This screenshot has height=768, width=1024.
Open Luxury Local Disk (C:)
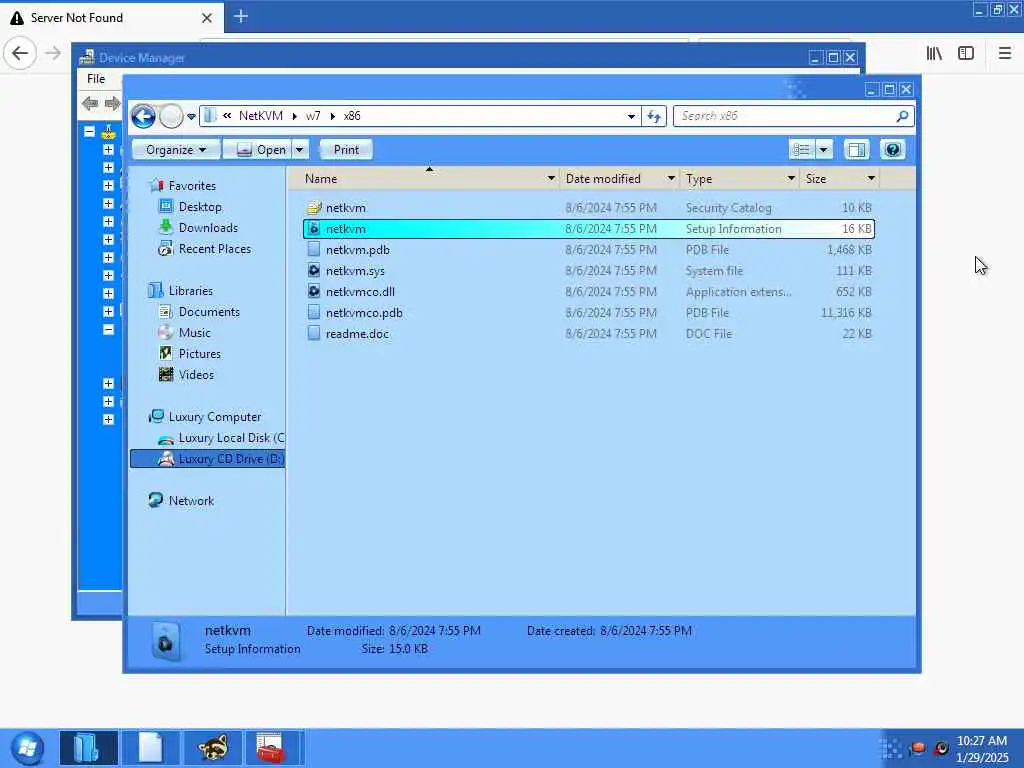(231, 438)
